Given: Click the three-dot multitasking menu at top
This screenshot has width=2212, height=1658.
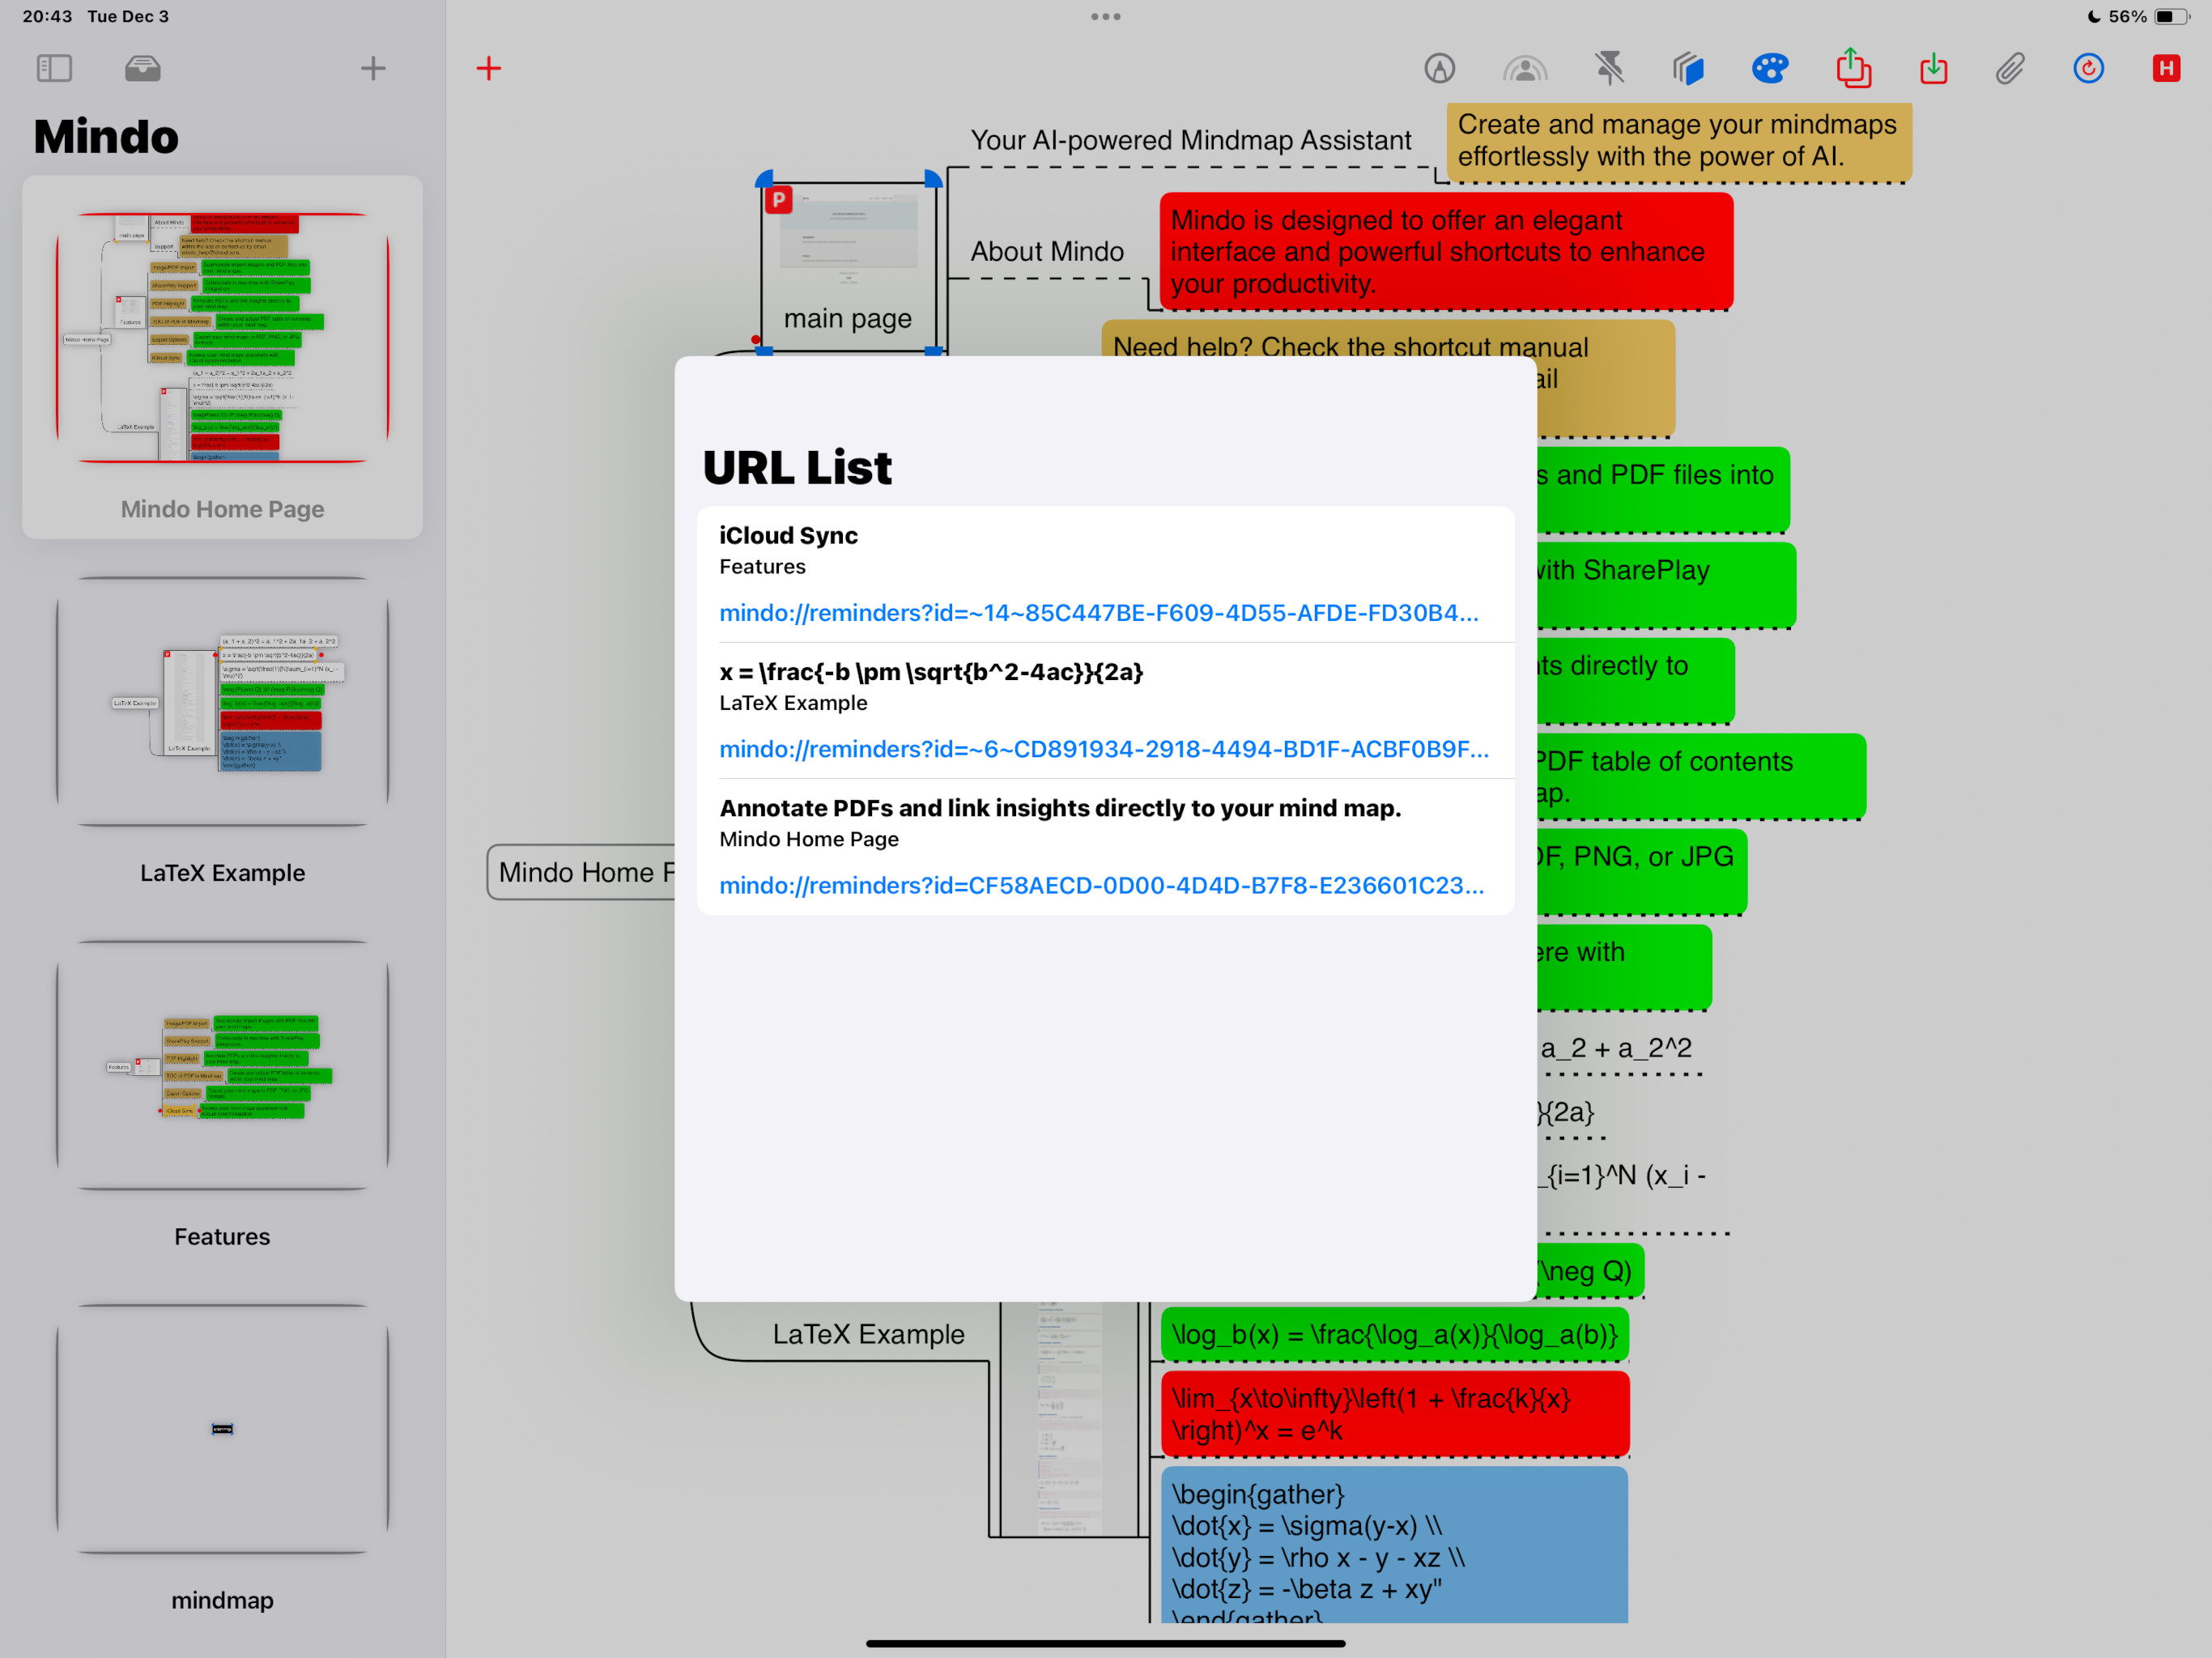Looking at the screenshot, I should 1105,16.
